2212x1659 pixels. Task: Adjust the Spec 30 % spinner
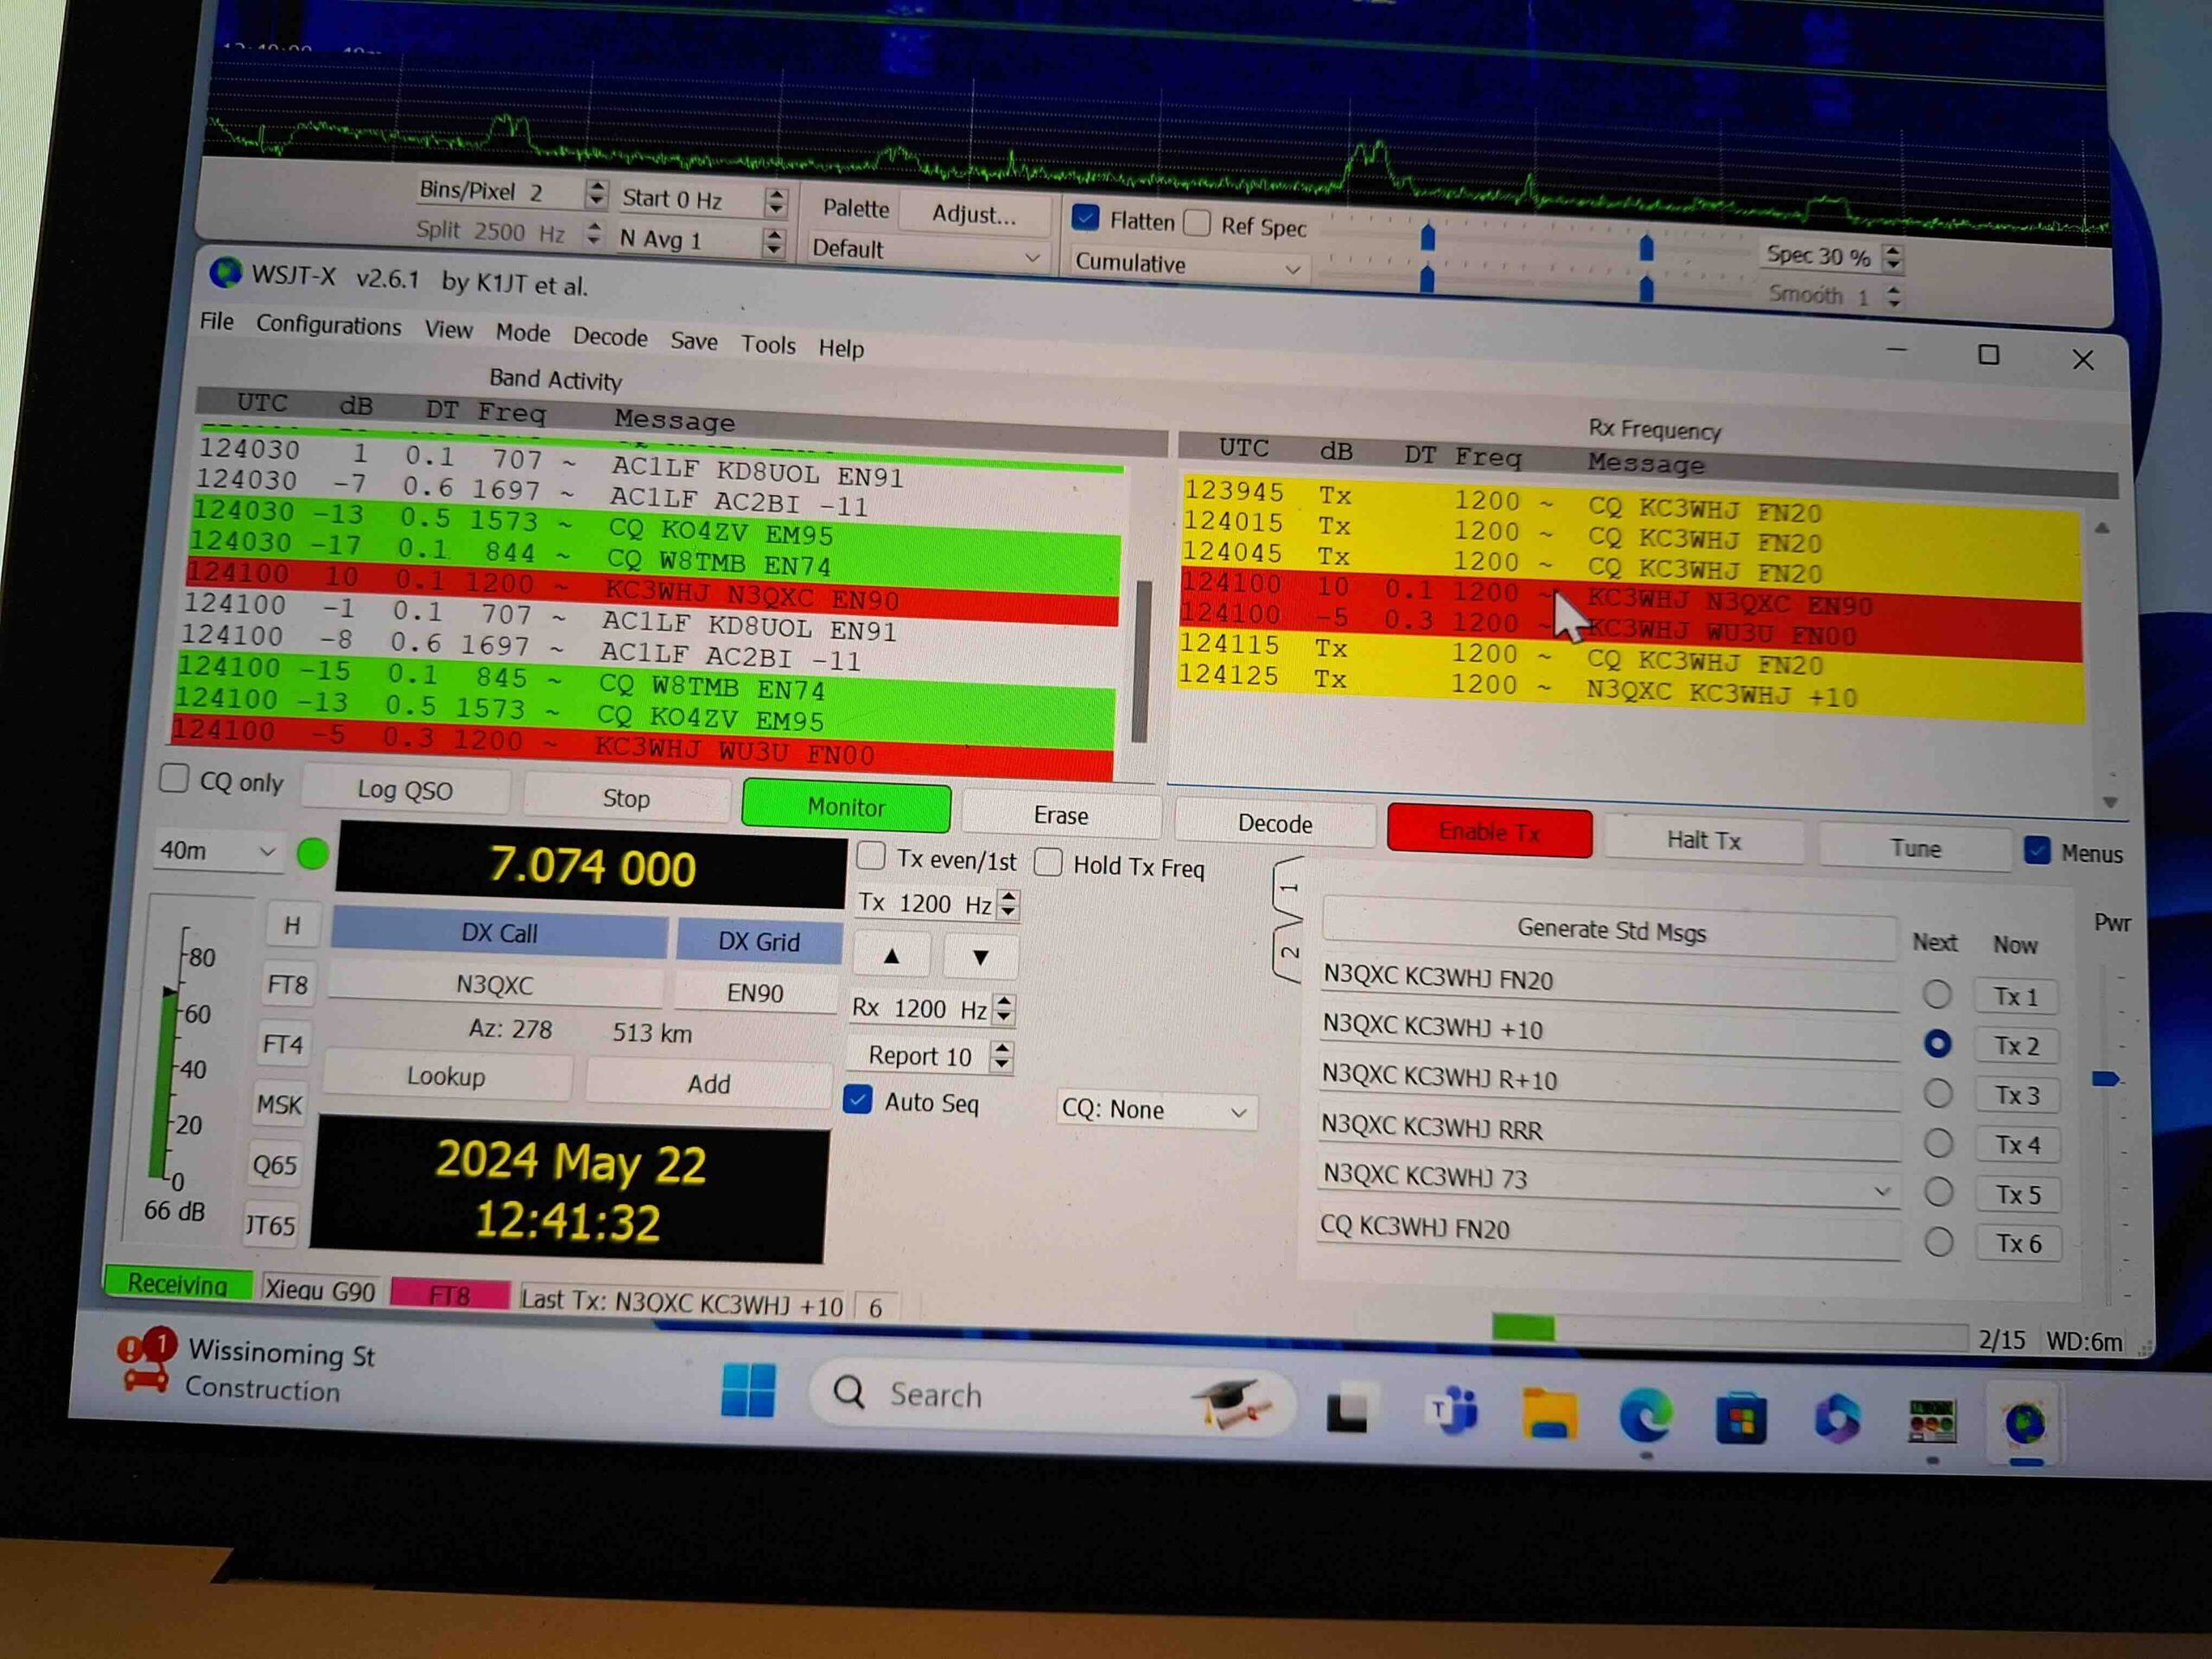click(x=1892, y=258)
